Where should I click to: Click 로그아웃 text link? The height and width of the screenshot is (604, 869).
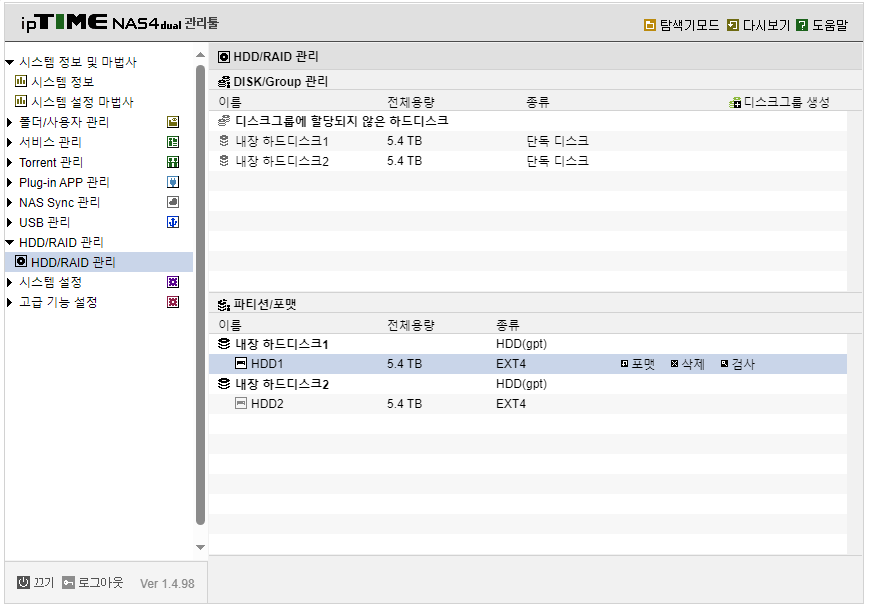[x=100, y=582]
